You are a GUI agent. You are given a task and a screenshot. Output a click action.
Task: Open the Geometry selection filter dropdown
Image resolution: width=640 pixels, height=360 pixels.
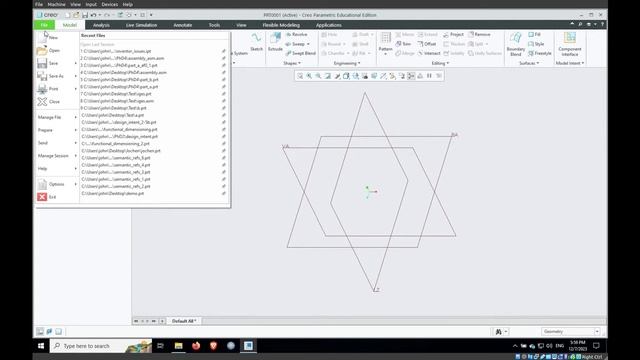click(x=571, y=331)
